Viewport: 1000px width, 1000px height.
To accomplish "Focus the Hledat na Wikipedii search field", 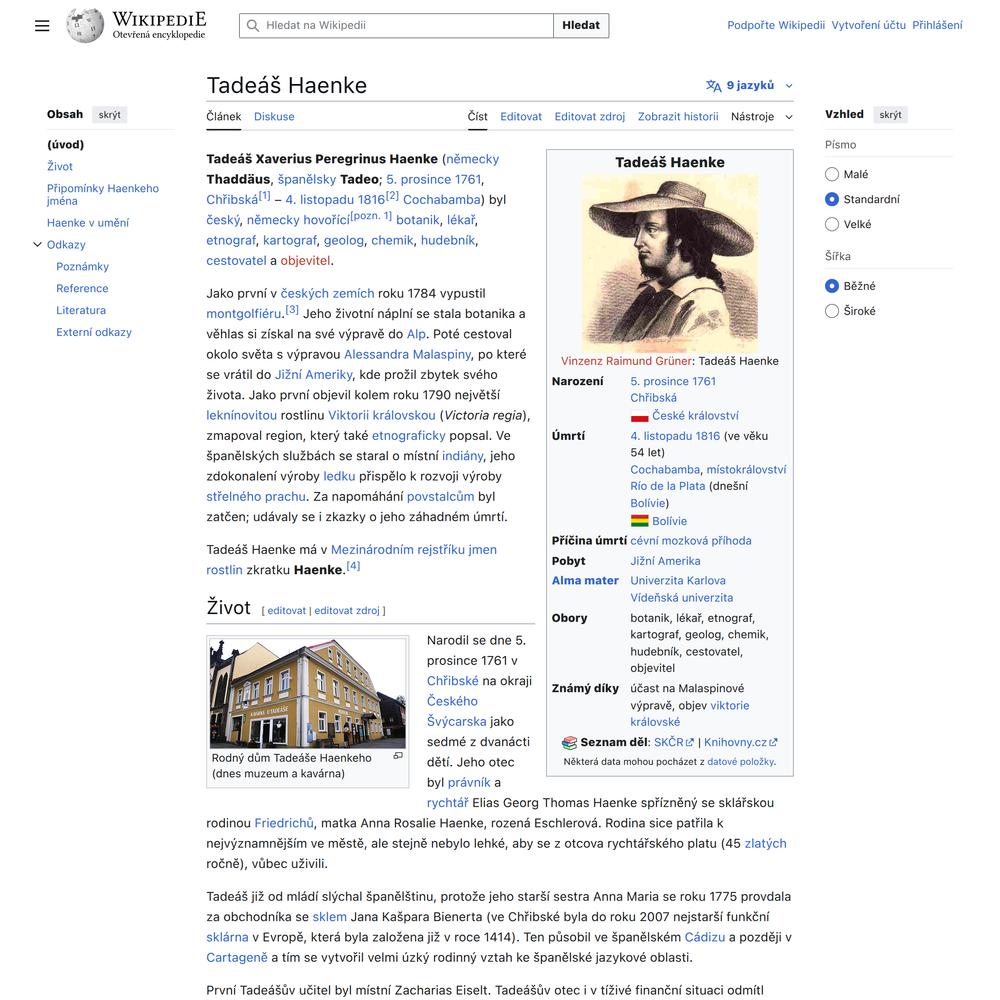I will [396, 26].
